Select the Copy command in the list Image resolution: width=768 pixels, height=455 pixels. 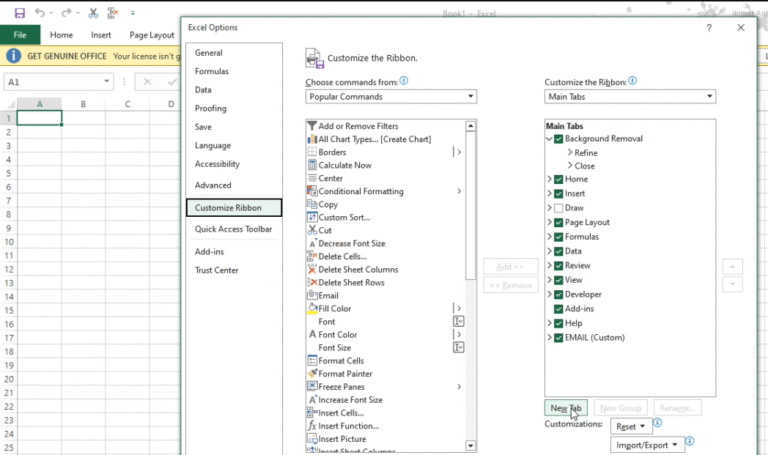385,204
